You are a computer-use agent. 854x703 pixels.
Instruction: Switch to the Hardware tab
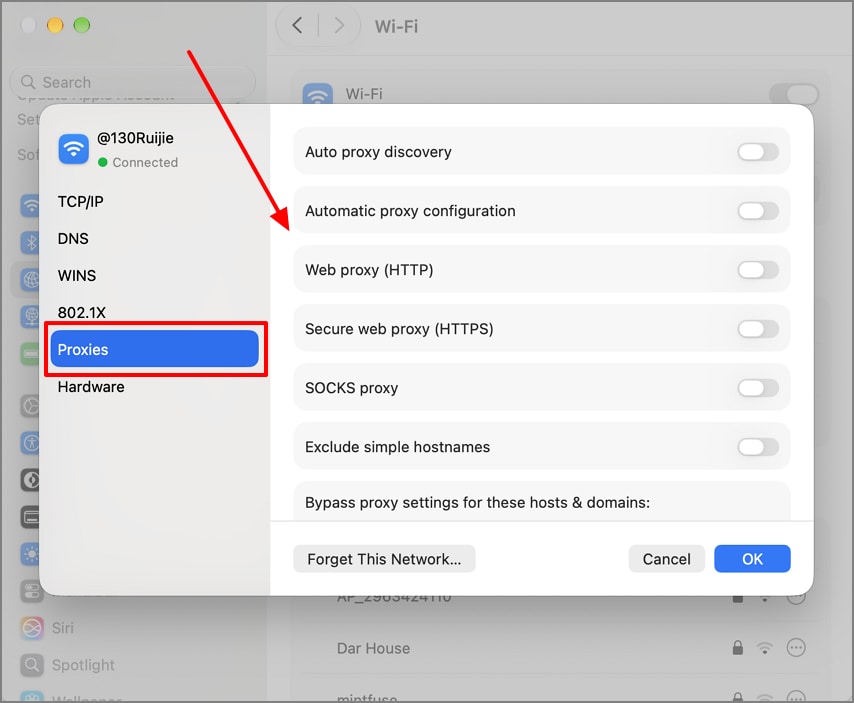(x=155, y=387)
